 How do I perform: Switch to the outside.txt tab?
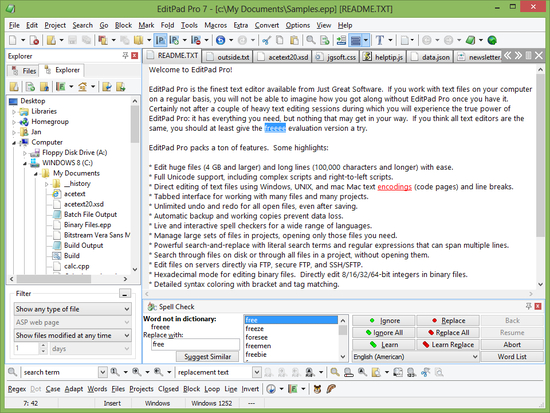pos(228,57)
